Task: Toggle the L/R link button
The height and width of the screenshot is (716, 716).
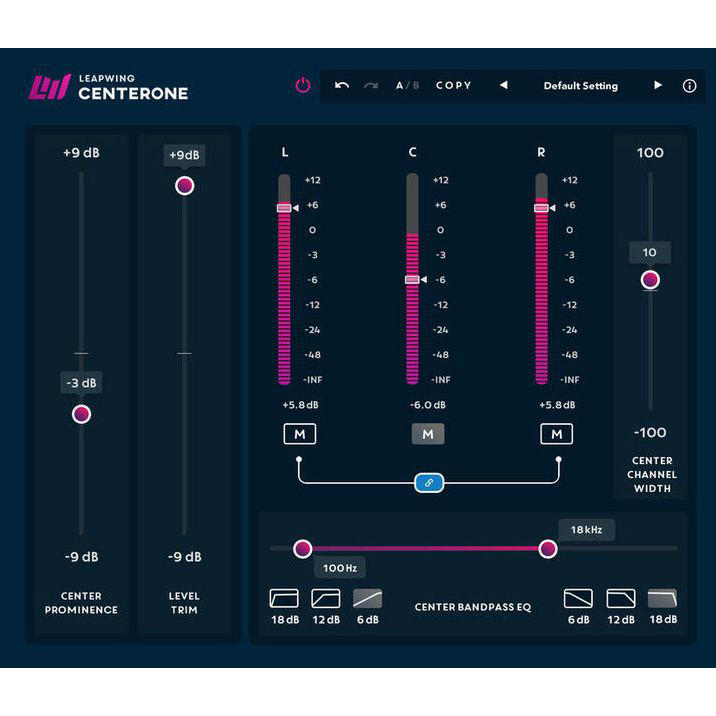Action: tap(429, 483)
